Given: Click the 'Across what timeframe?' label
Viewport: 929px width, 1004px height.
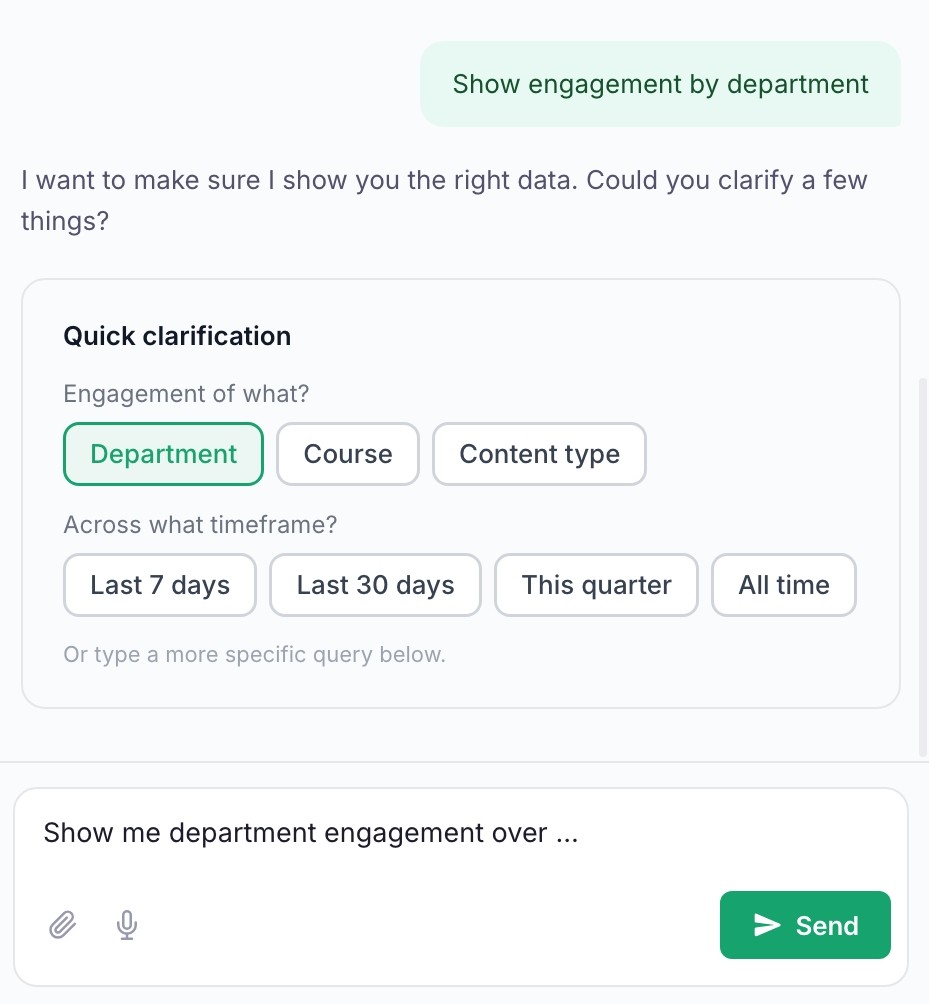Looking at the screenshot, I should pyautogui.click(x=200, y=525).
